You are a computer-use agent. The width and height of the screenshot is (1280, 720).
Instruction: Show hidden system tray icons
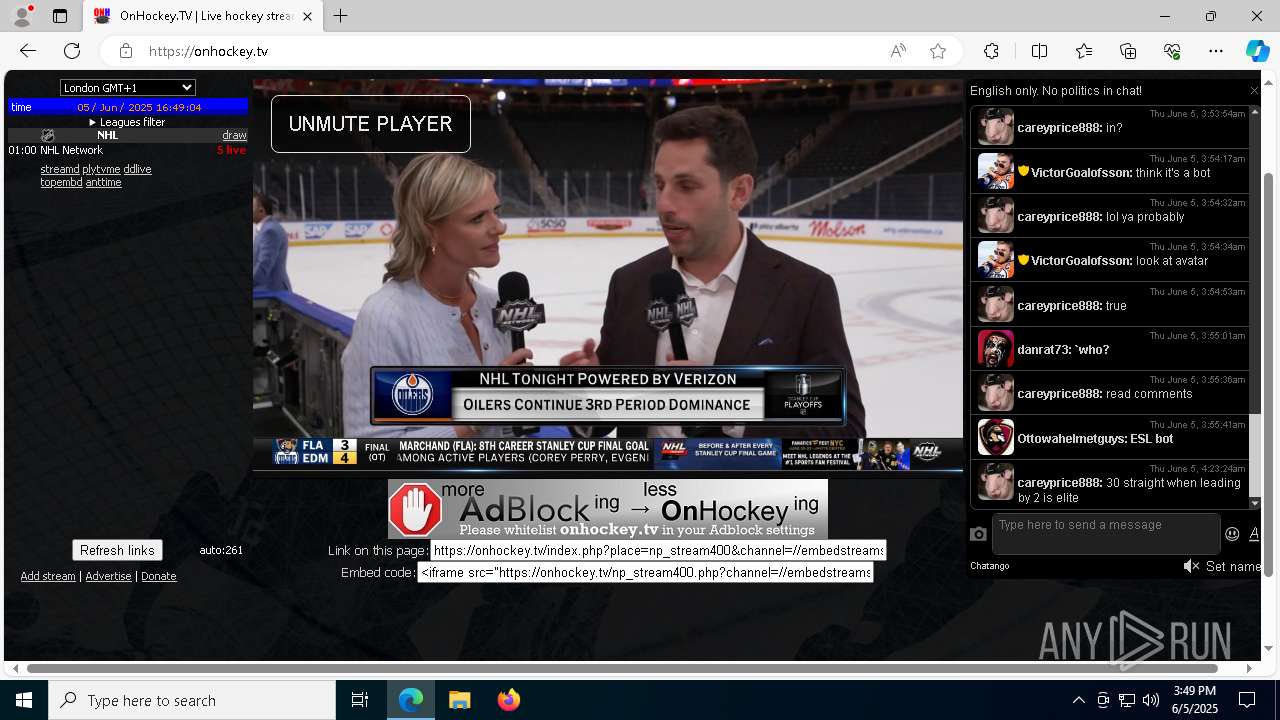click(x=1078, y=700)
